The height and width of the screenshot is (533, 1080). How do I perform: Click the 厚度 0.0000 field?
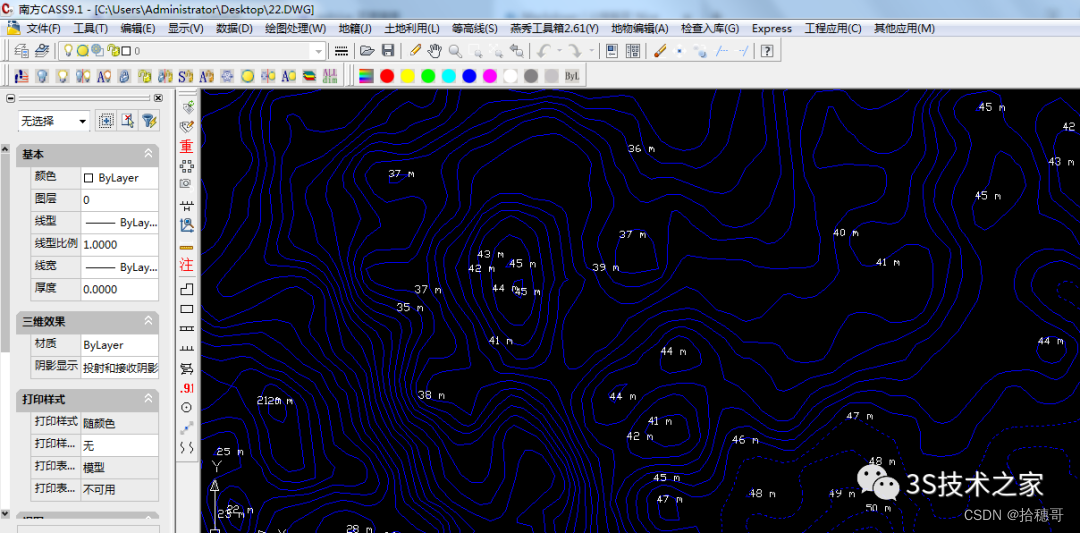[x=120, y=289]
